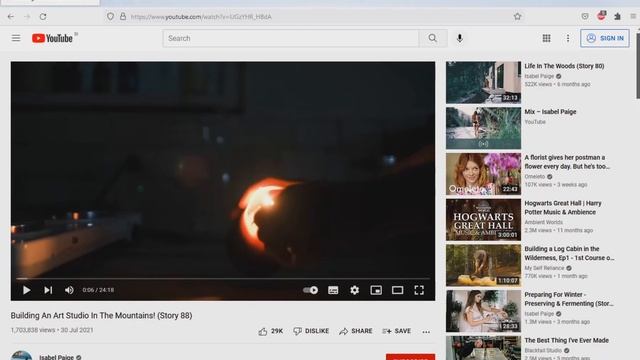Open the Pocket save icon
This screenshot has width=640, height=360.
click(x=585, y=16)
